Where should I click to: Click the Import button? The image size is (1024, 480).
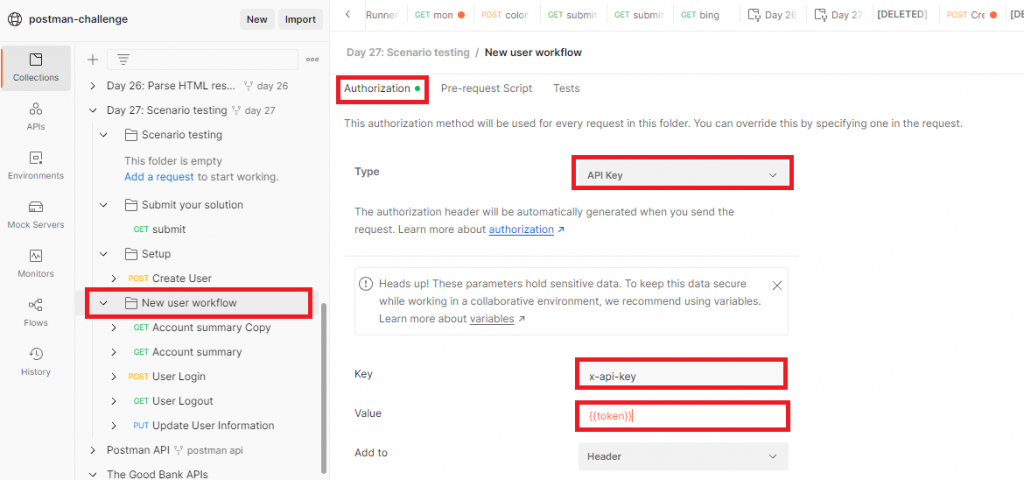coord(300,19)
